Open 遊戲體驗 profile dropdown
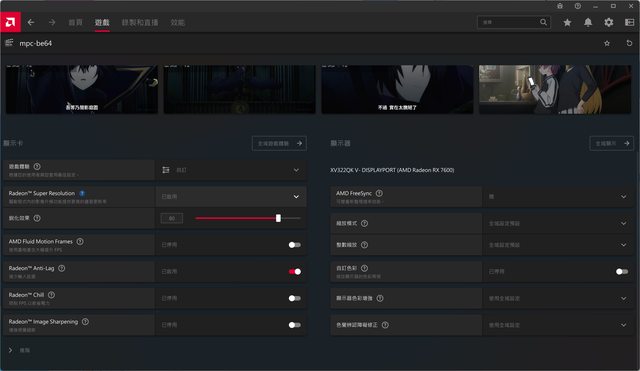 pyautogui.click(x=231, y=170)
